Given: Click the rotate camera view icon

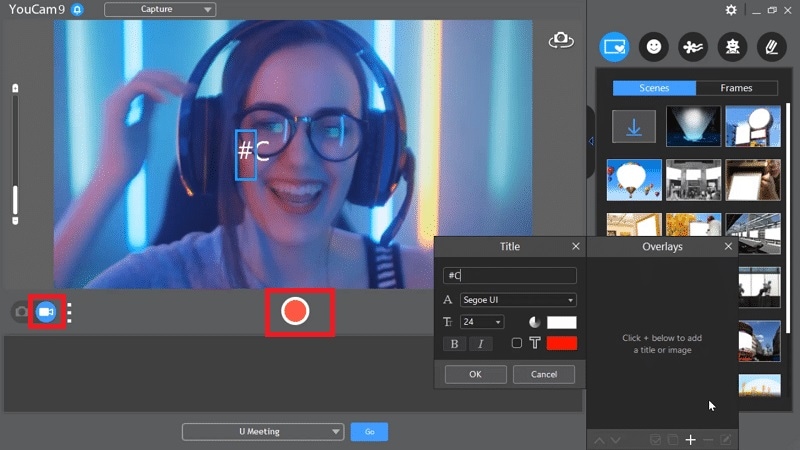Looking at the screenshot, I should click(560, 40).
